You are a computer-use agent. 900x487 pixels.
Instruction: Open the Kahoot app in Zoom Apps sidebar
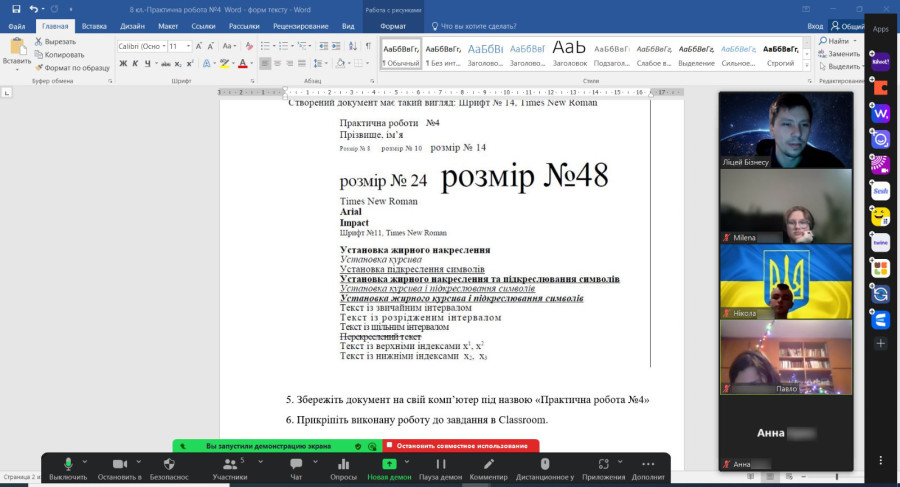pyautogui.click(x=880, y=61)
